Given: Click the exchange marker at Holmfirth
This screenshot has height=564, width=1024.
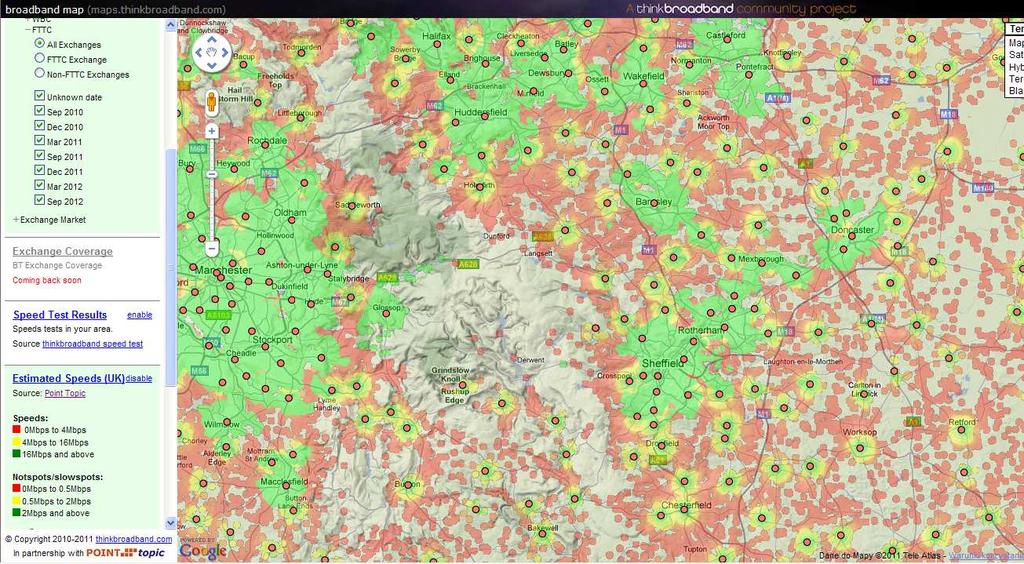Looking at the screenshot, I should pos(481,187).
